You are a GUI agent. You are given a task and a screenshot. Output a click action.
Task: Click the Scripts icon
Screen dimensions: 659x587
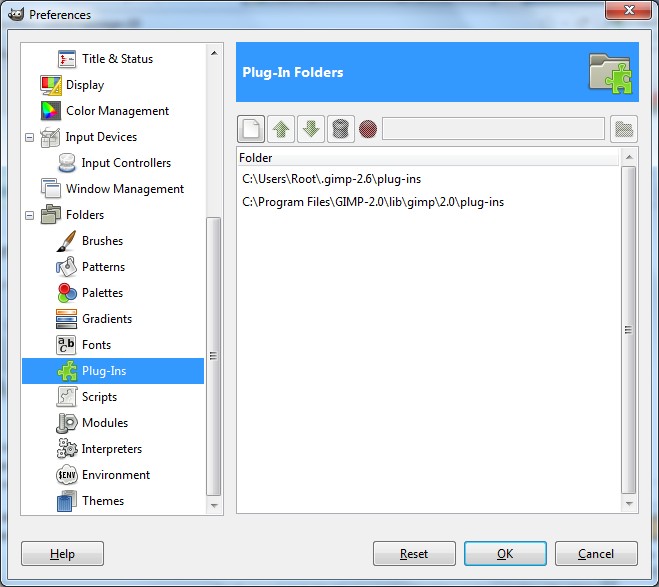[66, 397]
